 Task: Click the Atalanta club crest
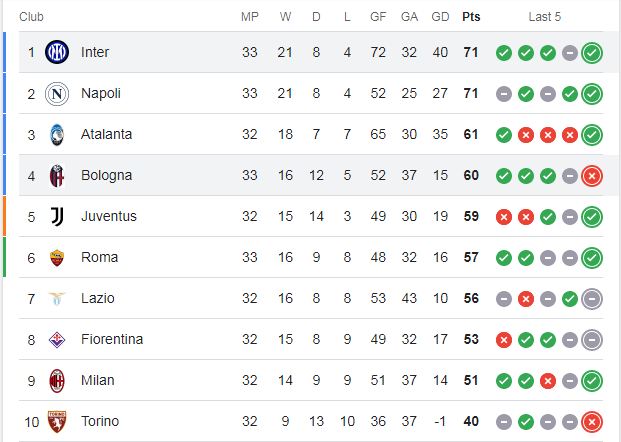click(x=57, y=135)
